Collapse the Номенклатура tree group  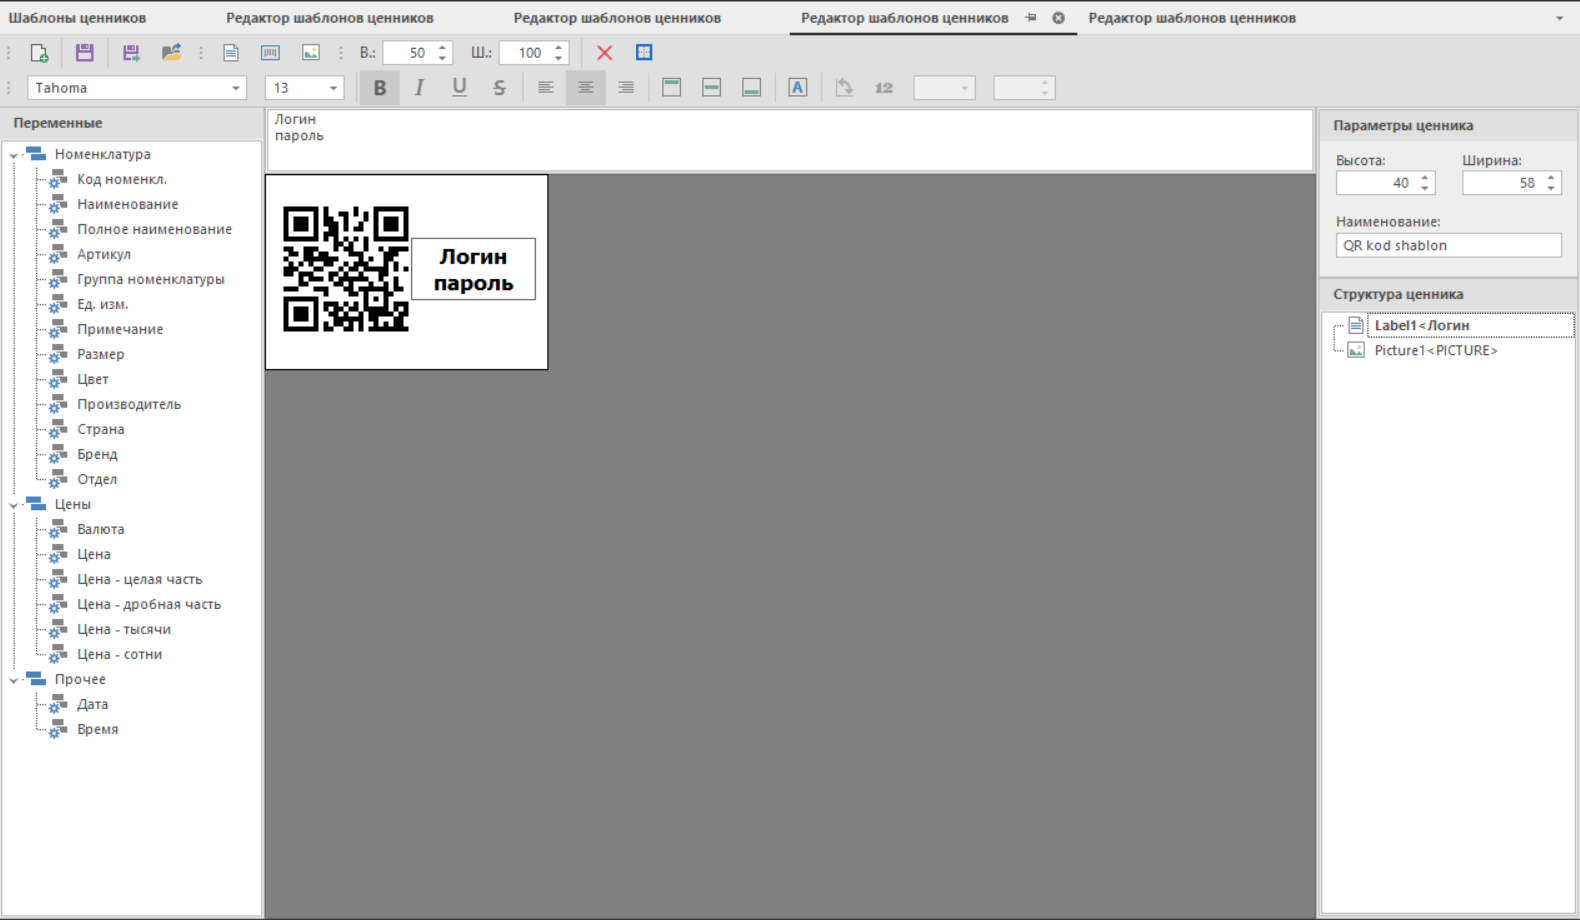click(14, 155)
